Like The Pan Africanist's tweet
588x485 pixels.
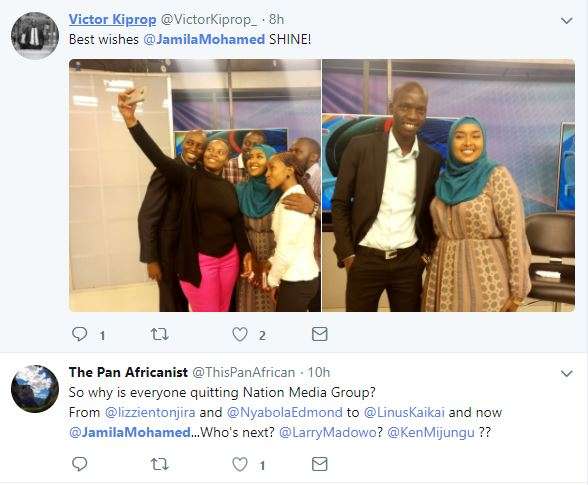(x=240, y=464)
